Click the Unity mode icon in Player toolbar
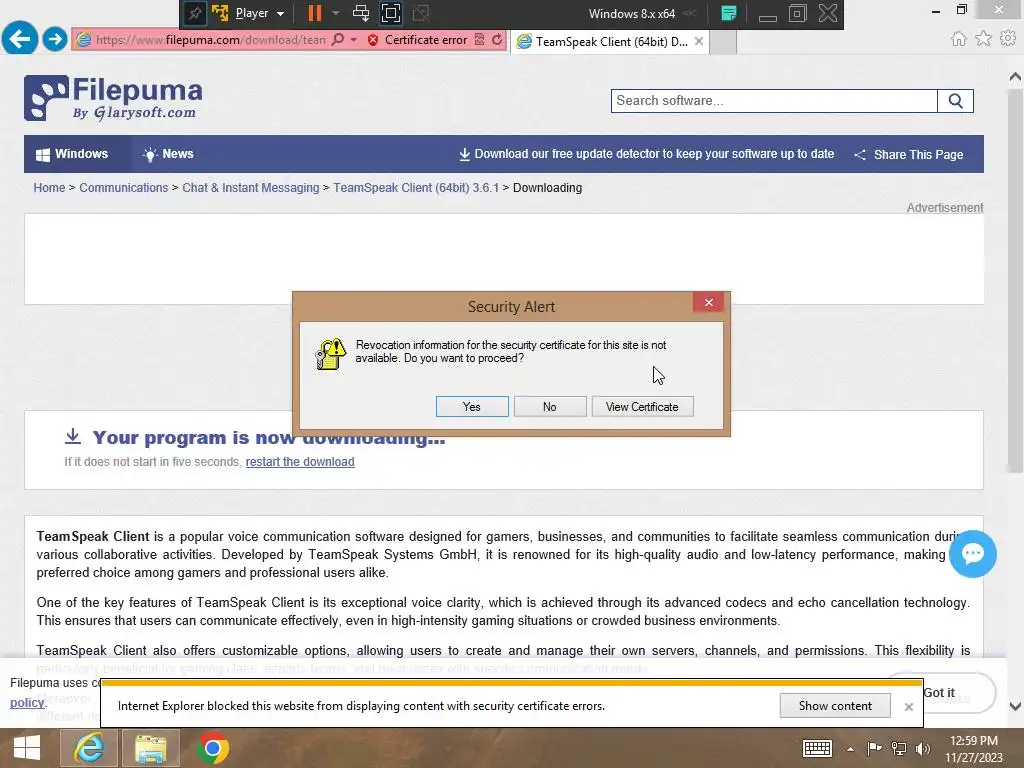Viewport: 1024px width, 768px height. pos(421,13)
